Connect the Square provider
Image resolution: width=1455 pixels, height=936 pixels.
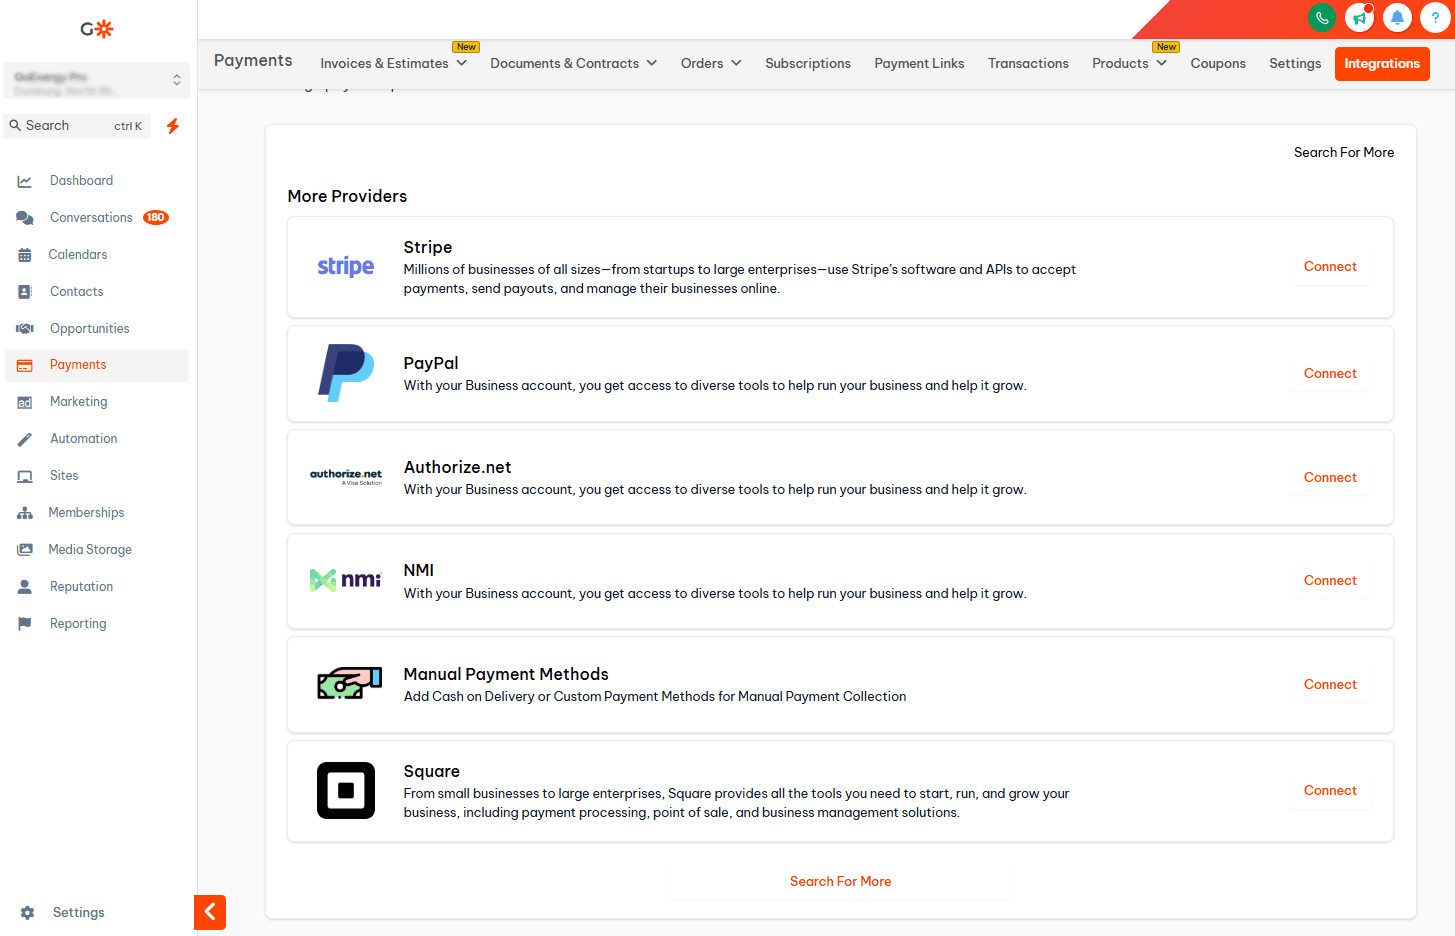click(x=1330, y=791)
